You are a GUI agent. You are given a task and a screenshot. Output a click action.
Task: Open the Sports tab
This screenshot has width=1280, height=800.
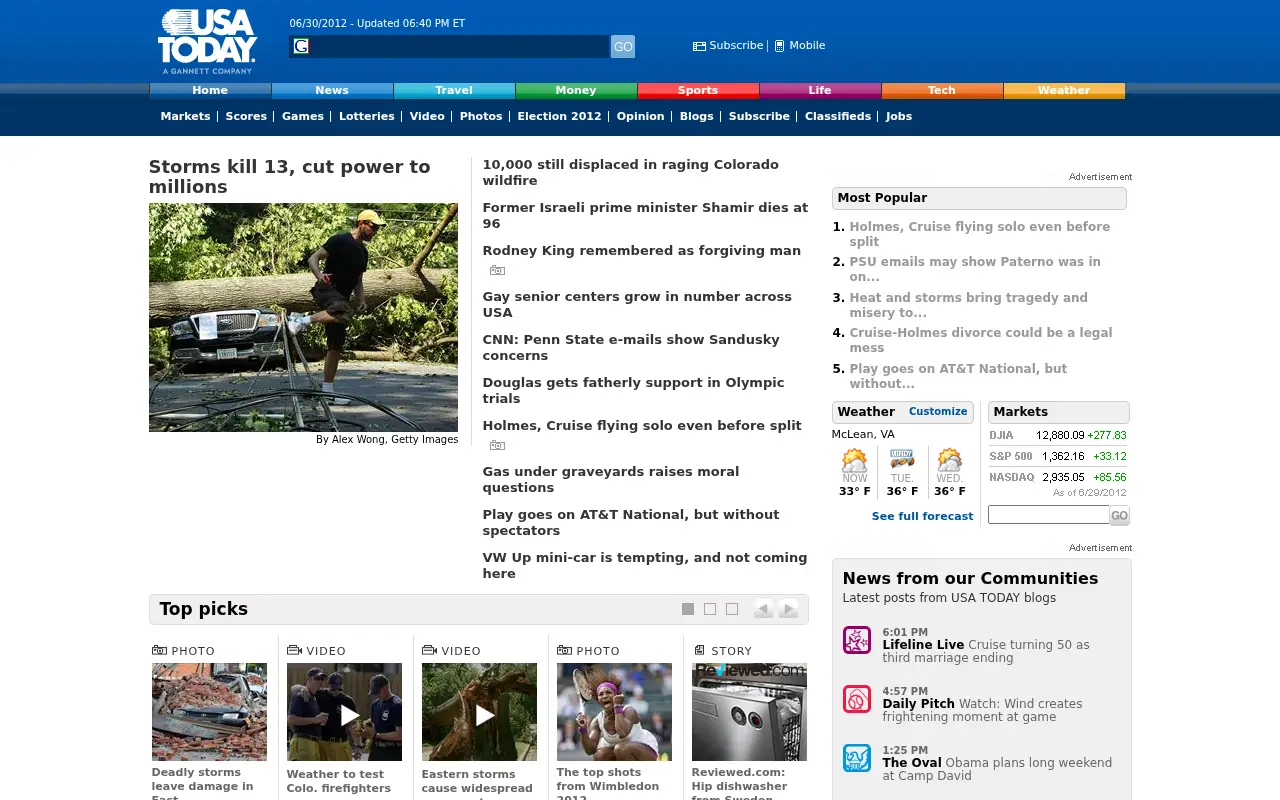[x=698, y=91]
